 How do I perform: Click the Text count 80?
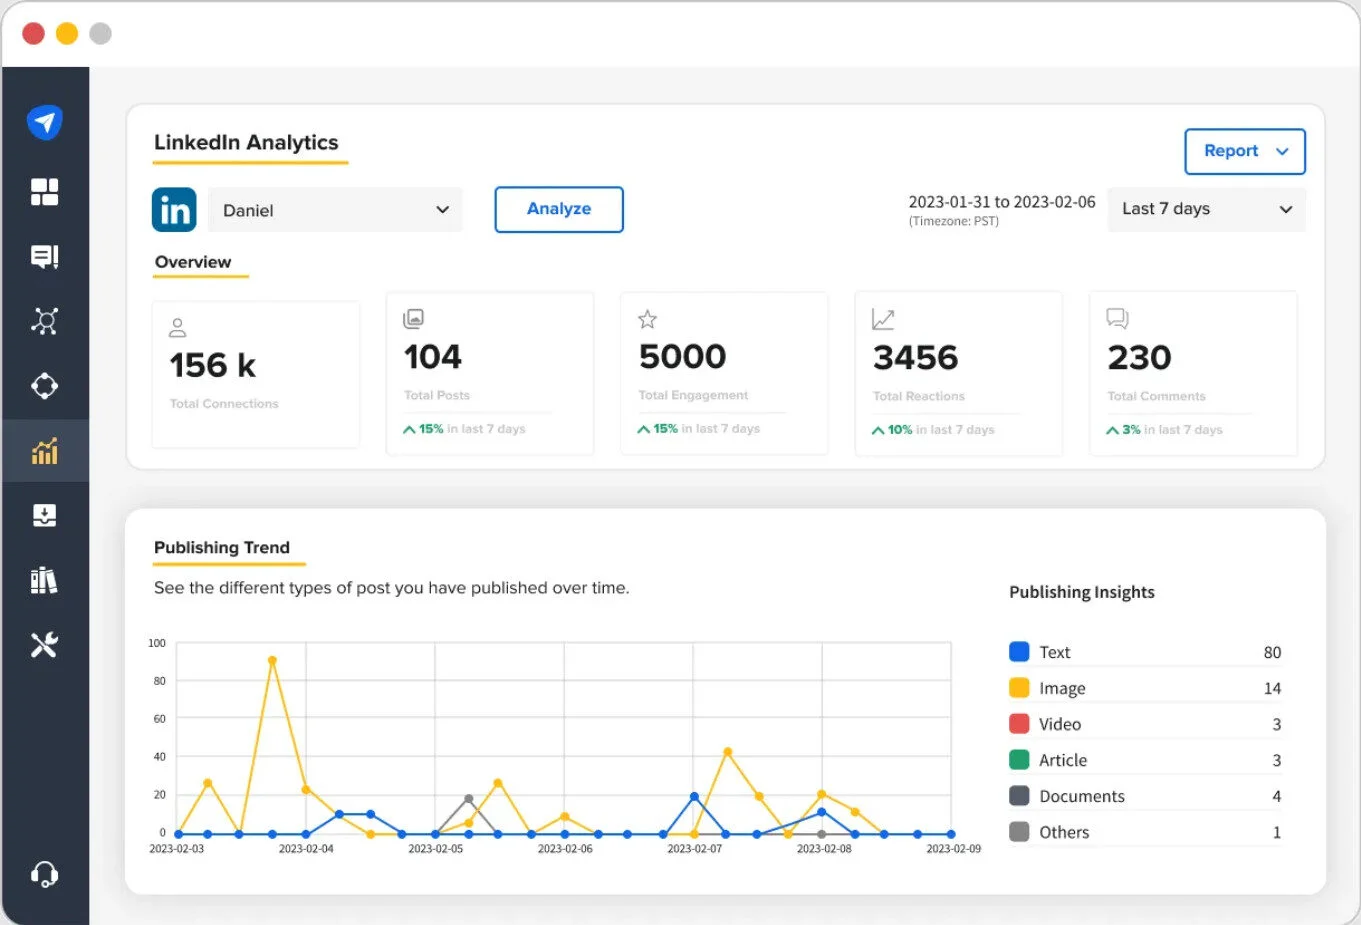coord(1272,652)
